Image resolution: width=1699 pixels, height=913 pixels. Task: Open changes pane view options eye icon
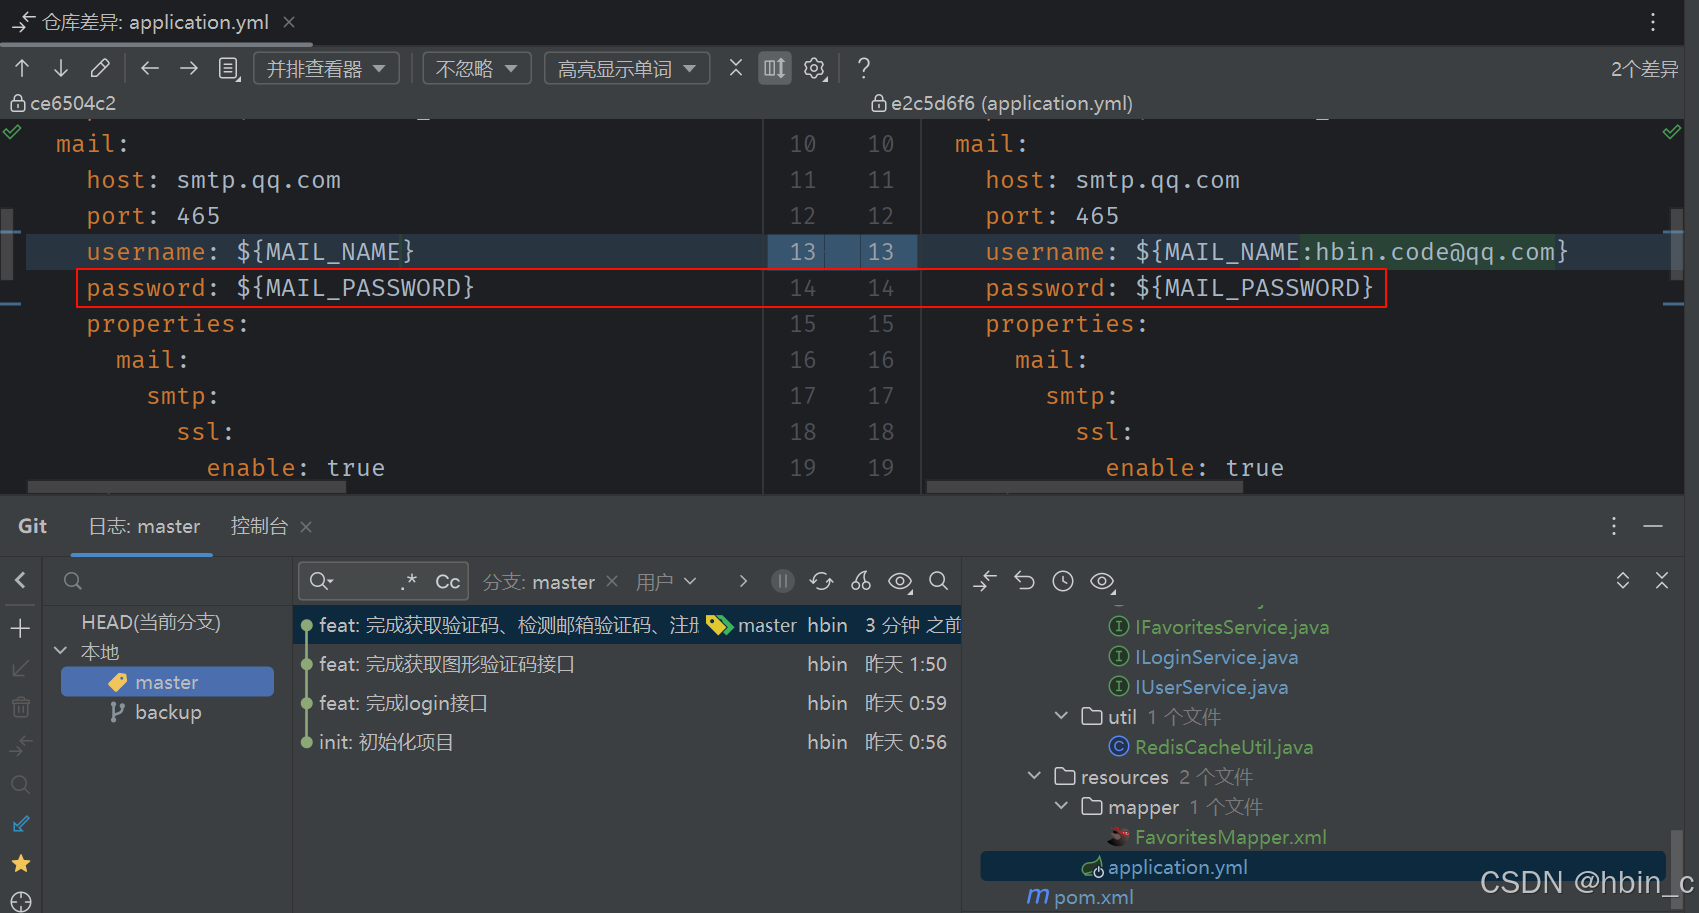[1103, 581]
